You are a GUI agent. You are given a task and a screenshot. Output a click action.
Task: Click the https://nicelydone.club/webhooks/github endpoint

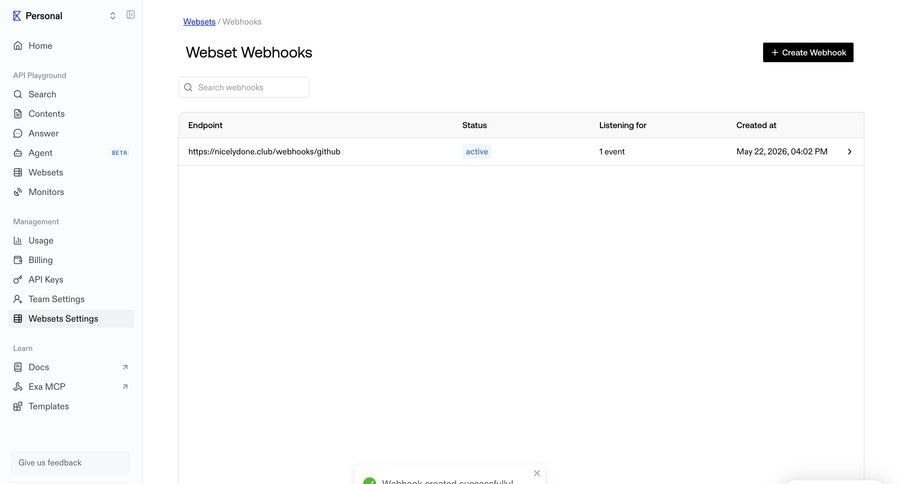[264, 152]
